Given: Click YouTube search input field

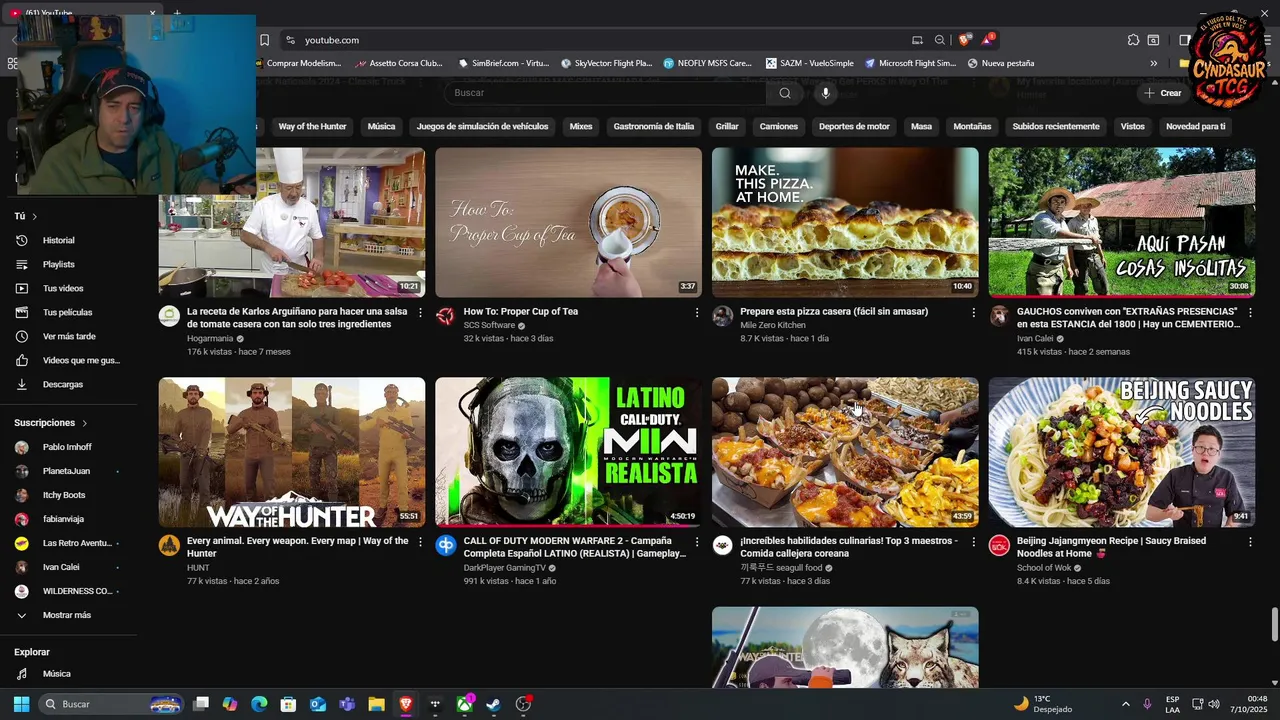Looking at the screenshot, I should pyautogui.click(x=605, y=93).
